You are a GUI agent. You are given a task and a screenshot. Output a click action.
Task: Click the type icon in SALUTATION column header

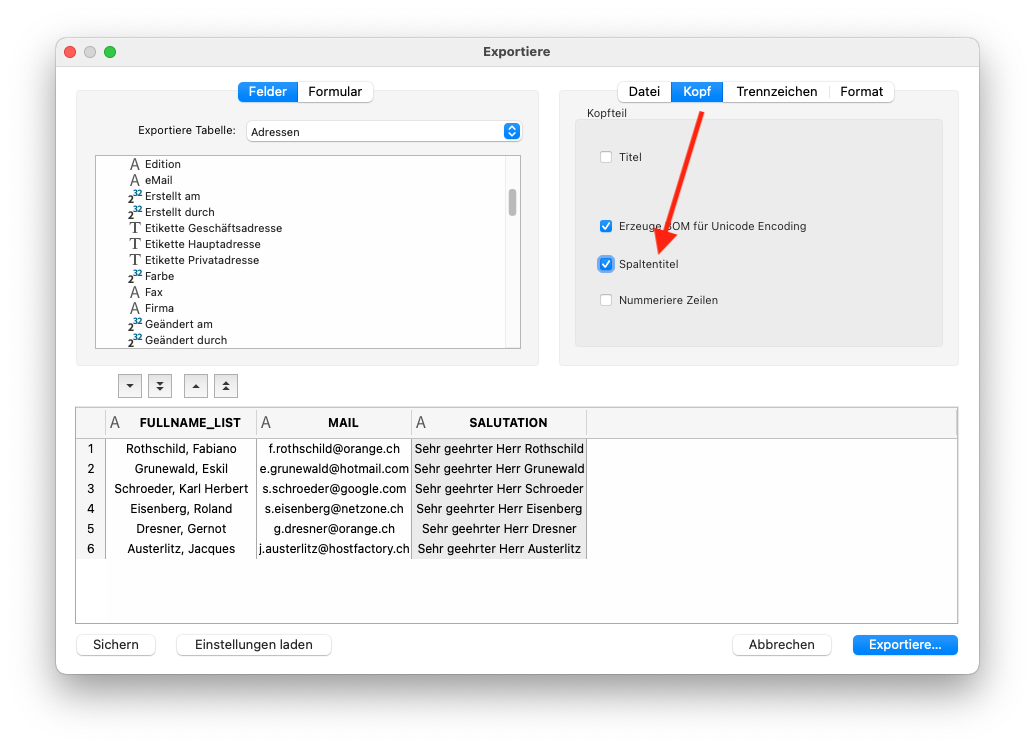[421, 423]
